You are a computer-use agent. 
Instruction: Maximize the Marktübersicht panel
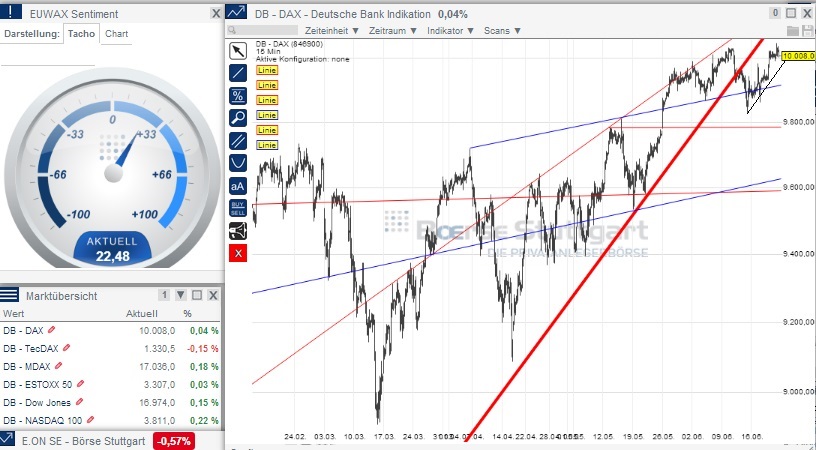tap(197, 295)
